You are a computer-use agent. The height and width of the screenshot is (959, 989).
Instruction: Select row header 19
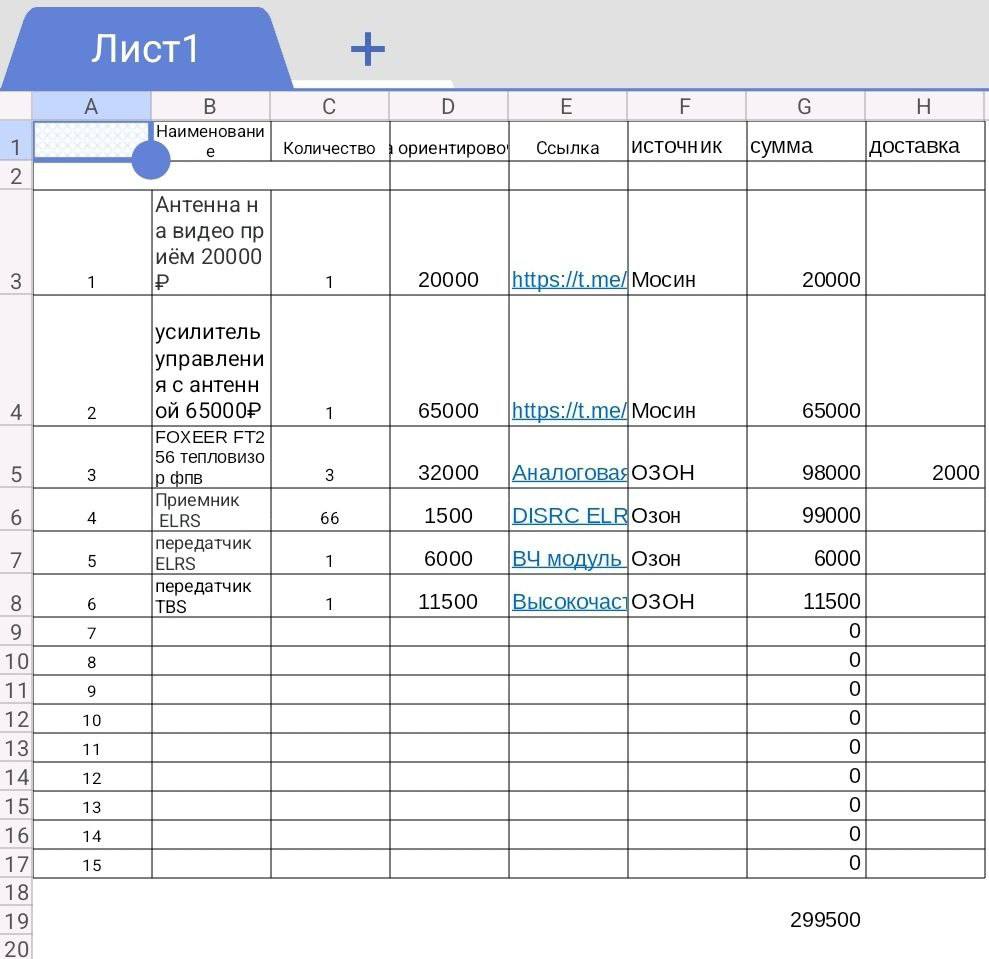click(x=16, y=921)
